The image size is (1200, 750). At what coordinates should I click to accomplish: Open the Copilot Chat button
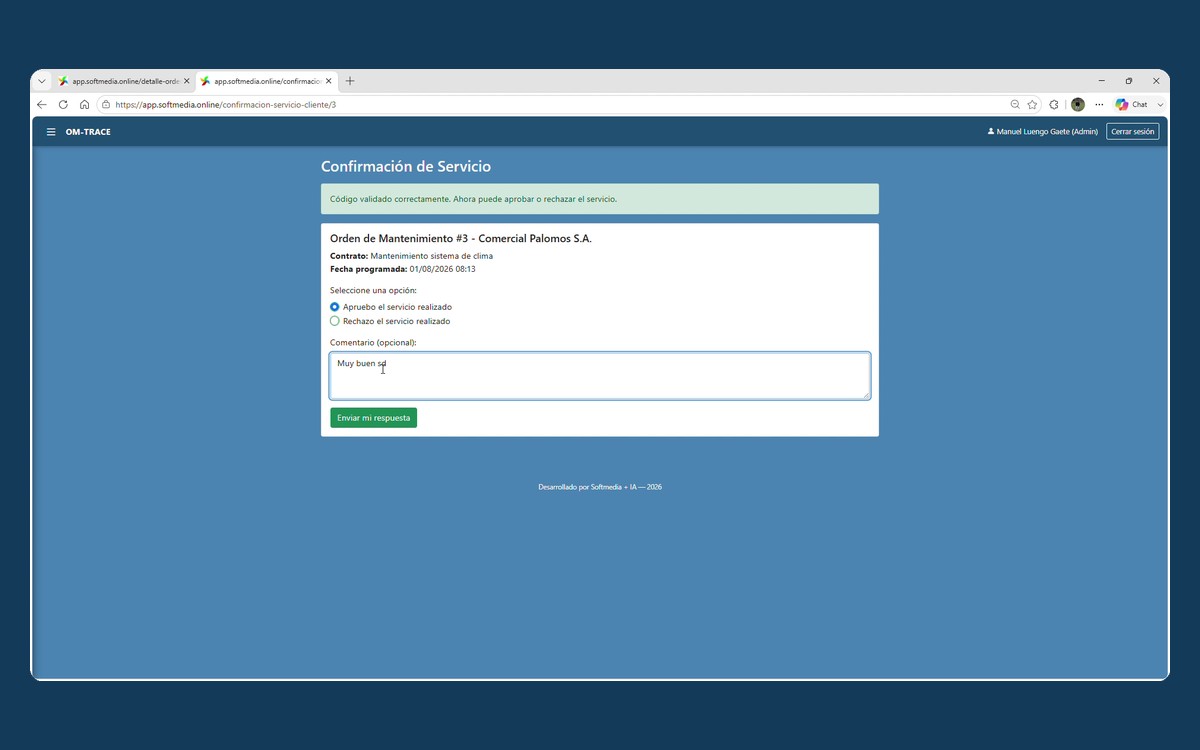[1132, 104]
